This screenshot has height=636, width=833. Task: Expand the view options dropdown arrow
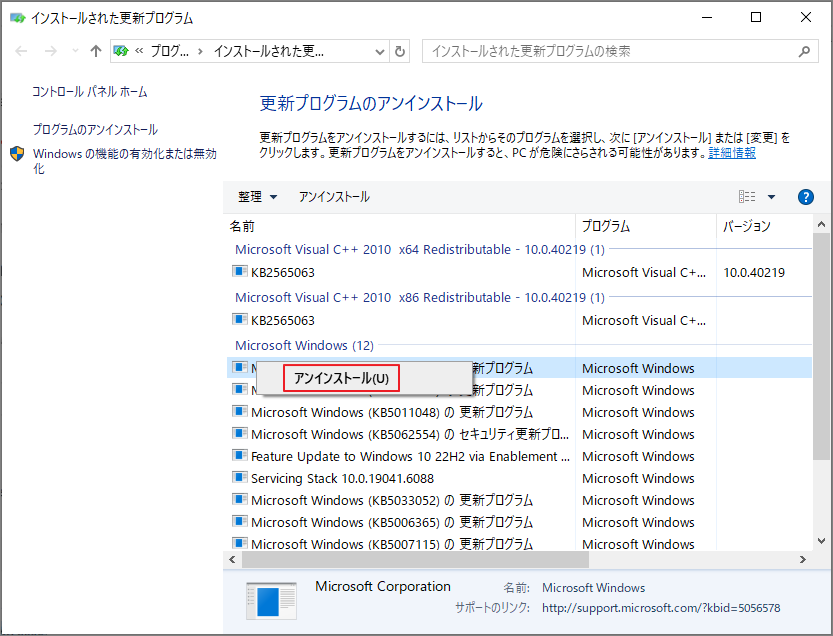[771, 197]
